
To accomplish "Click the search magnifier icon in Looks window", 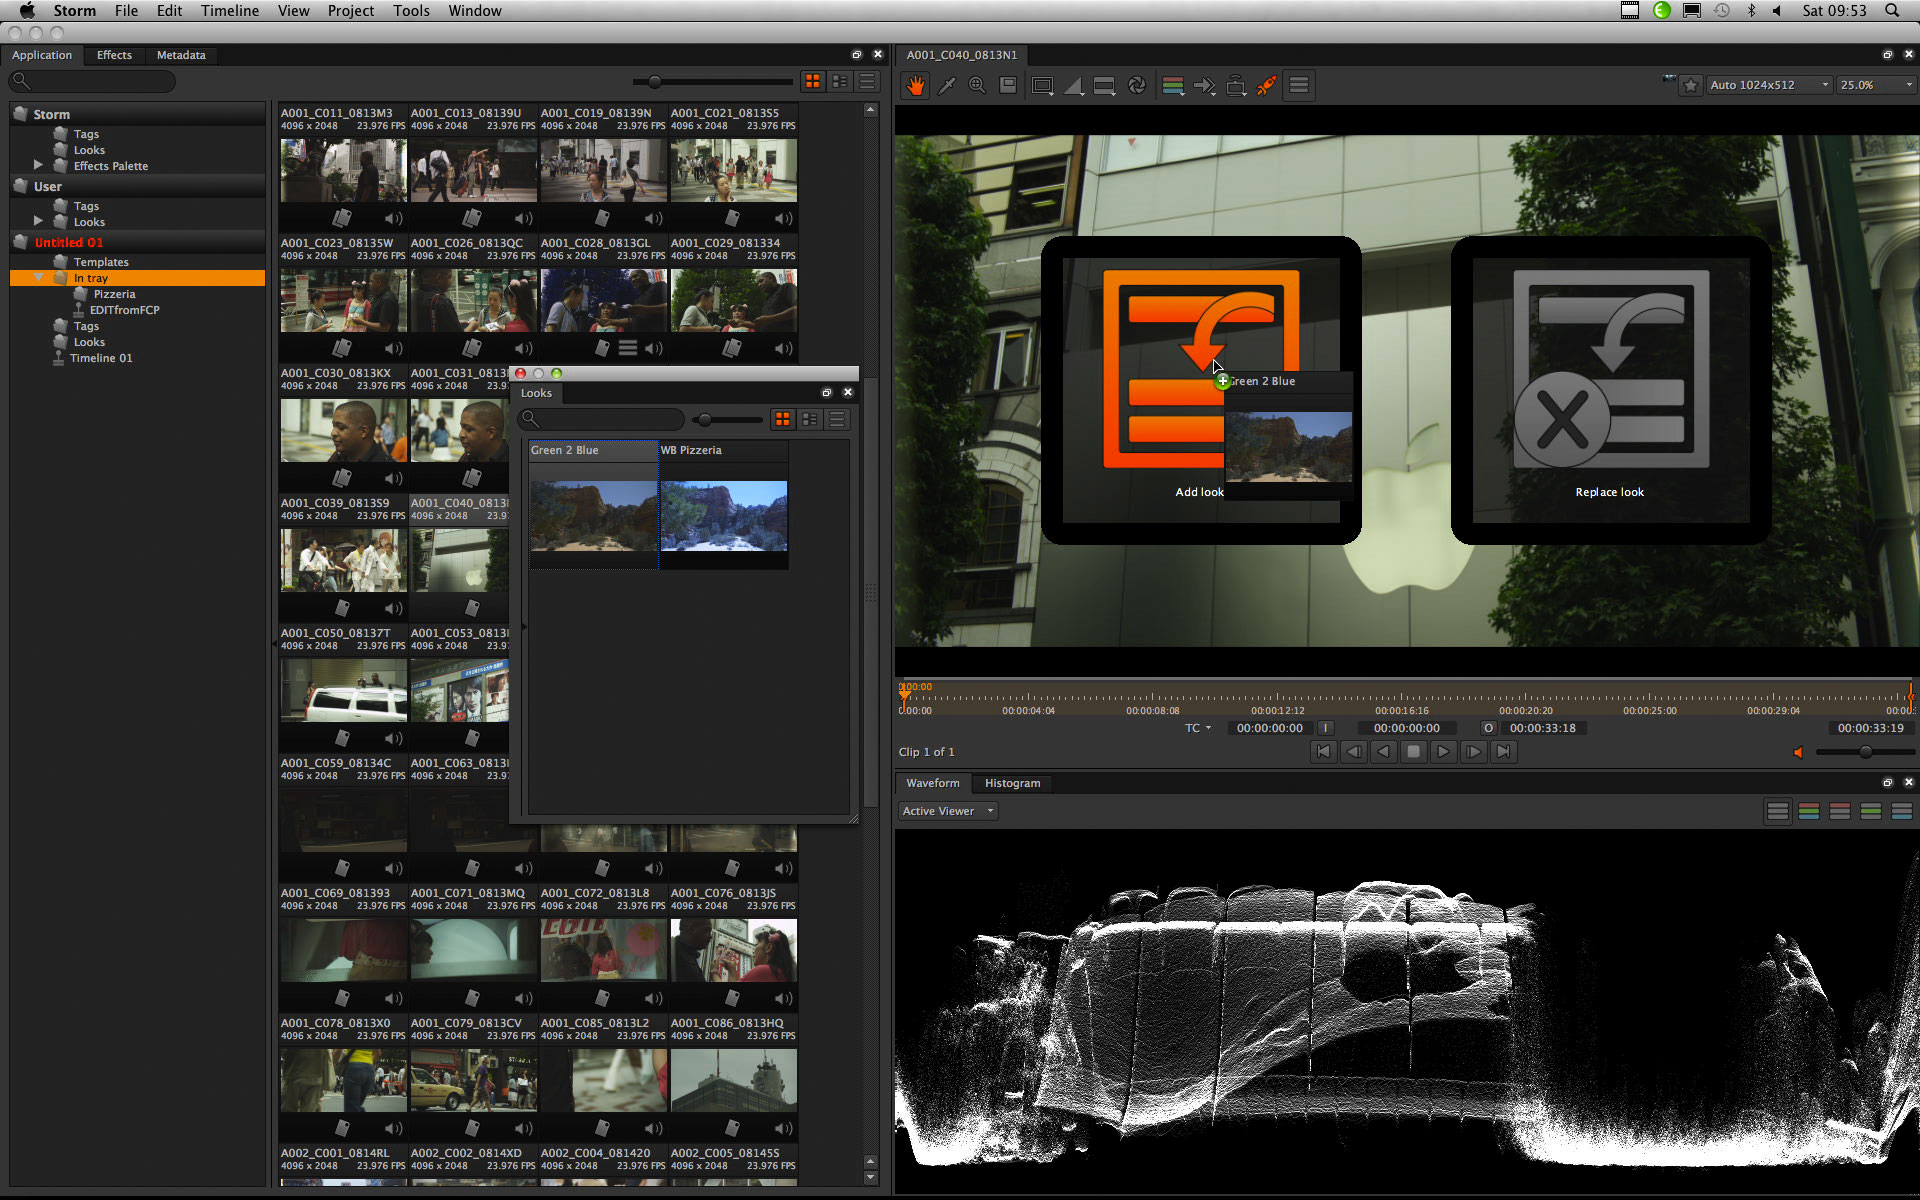I will 531,419.
